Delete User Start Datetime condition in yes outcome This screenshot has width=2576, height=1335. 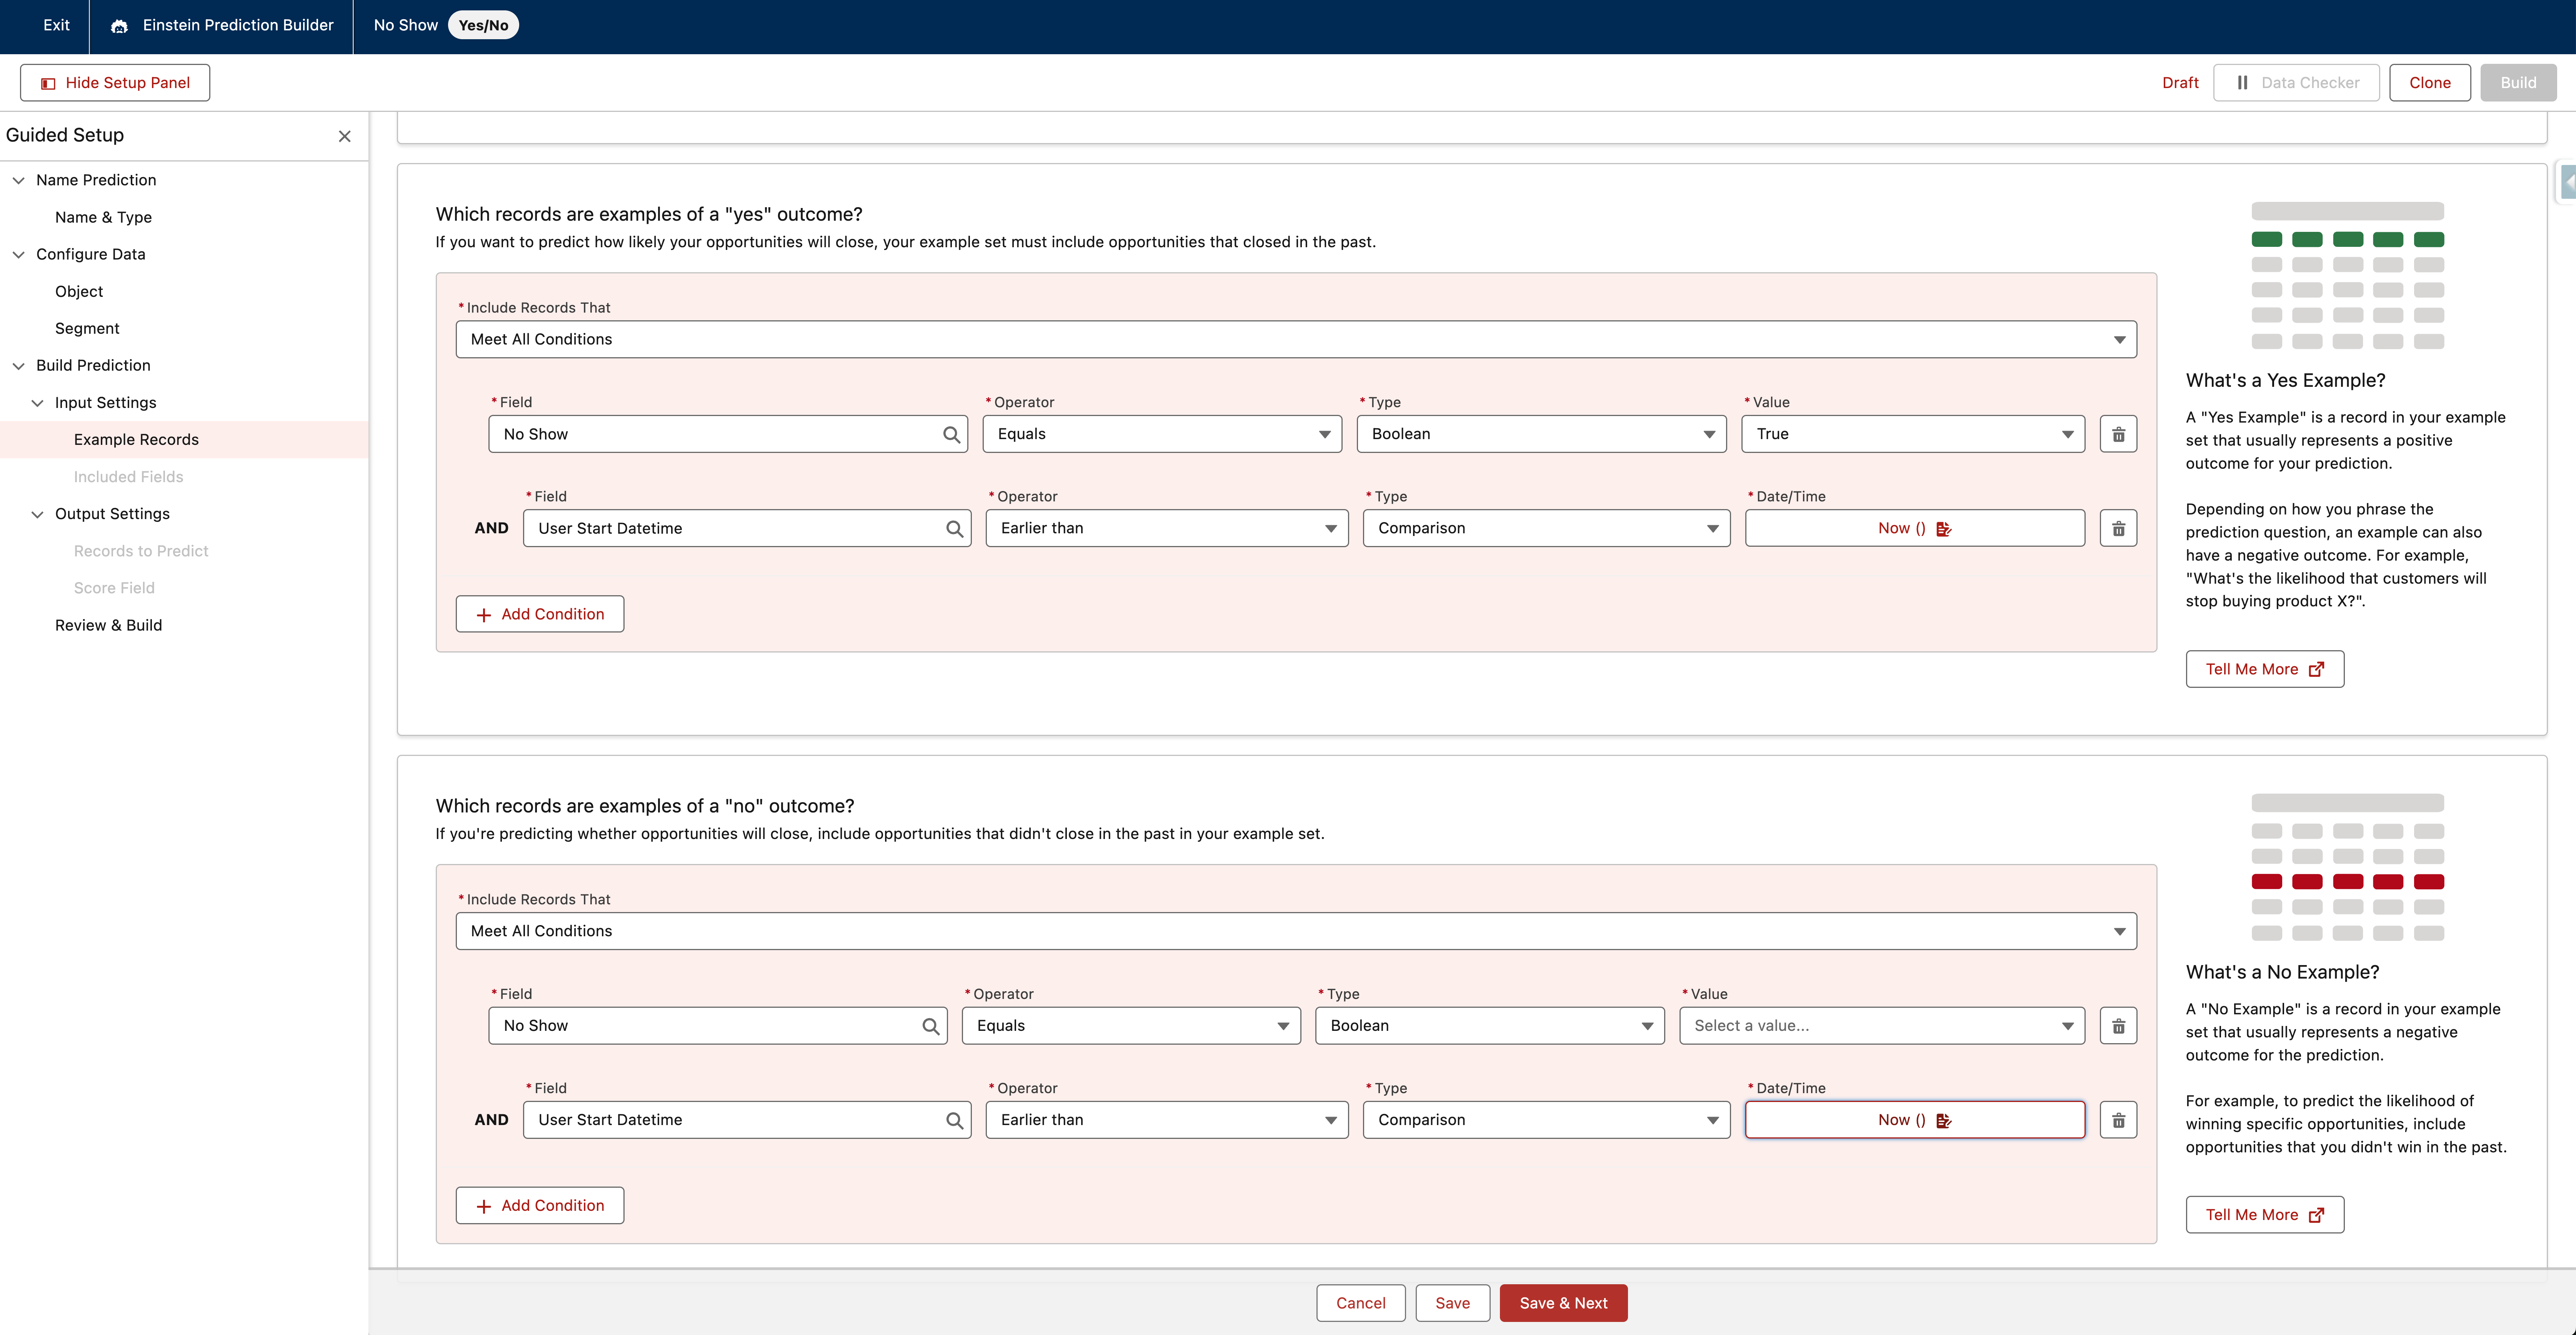click(2118, 528)
